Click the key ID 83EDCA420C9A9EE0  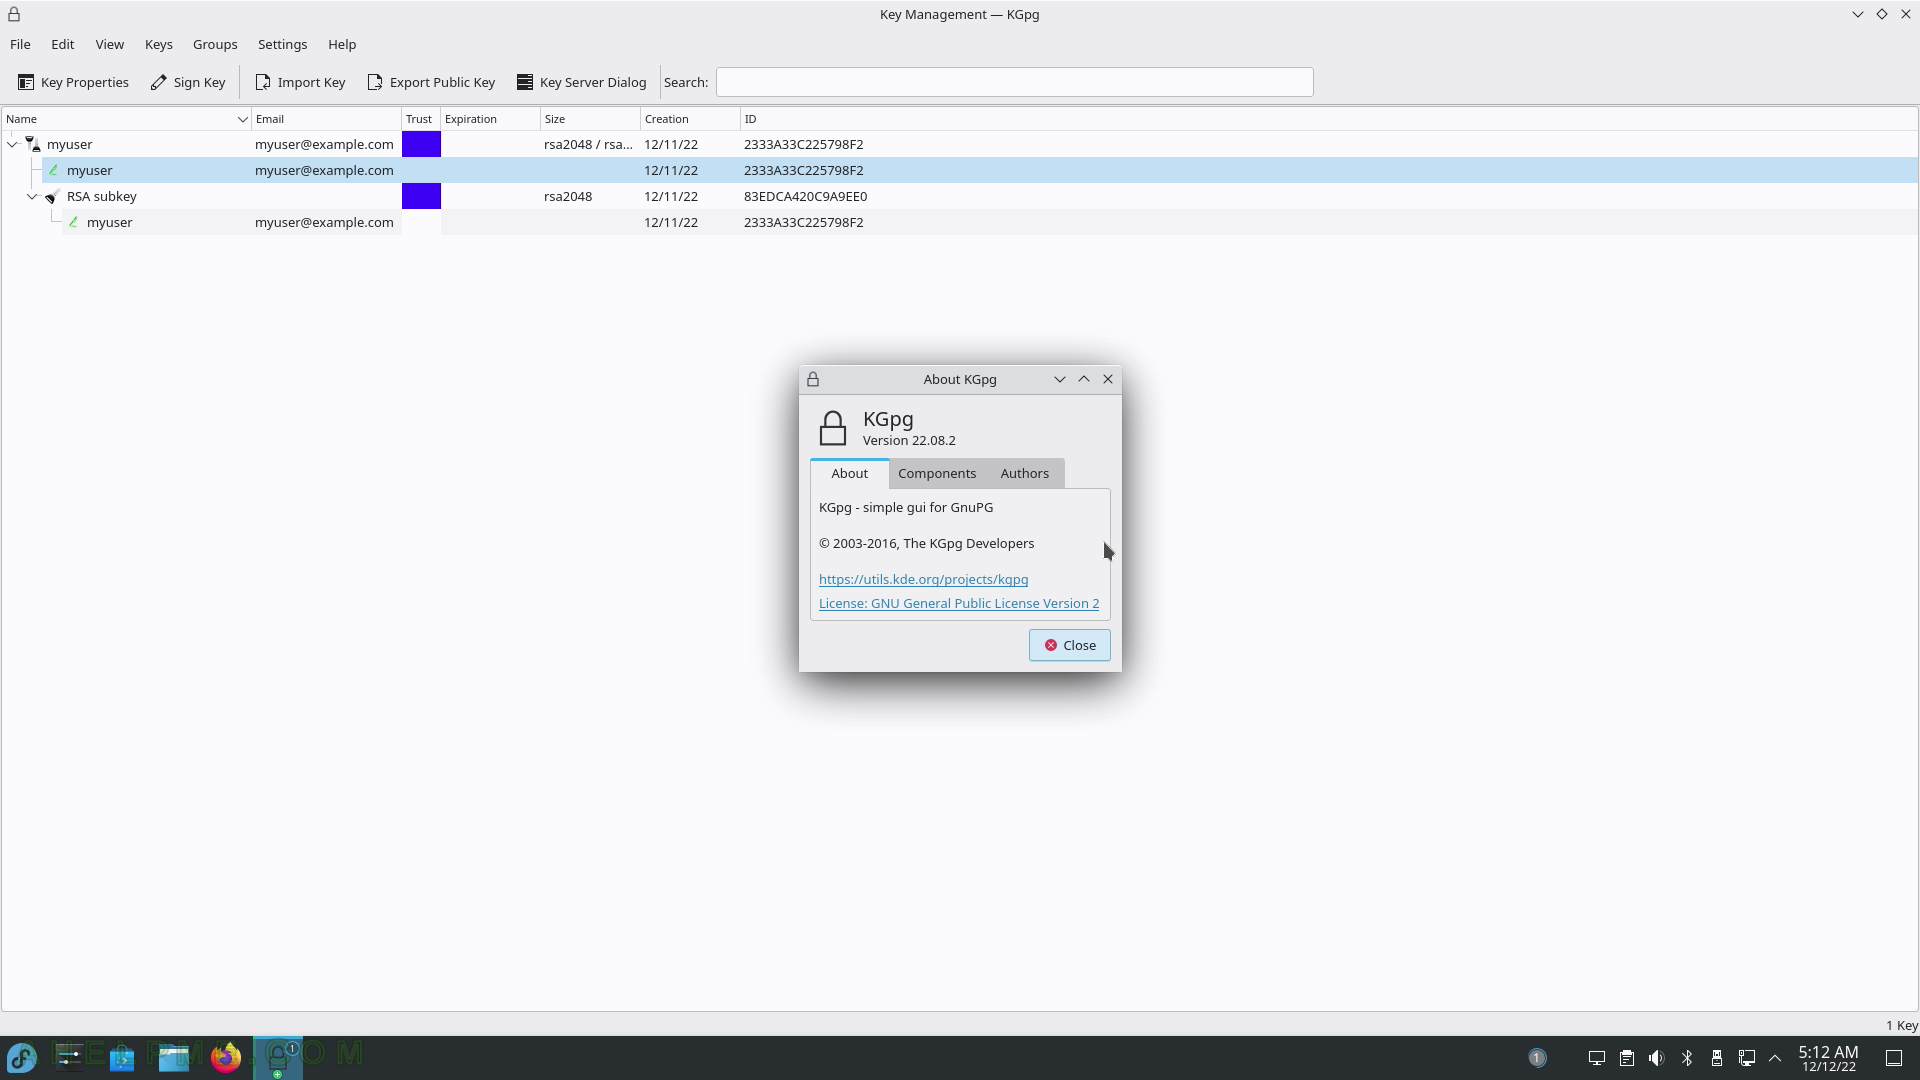(805, 196)
